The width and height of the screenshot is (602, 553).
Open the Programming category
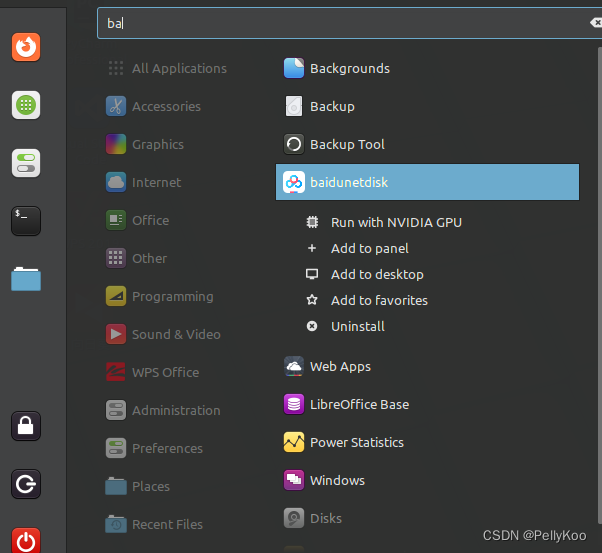tap(160, 296)
